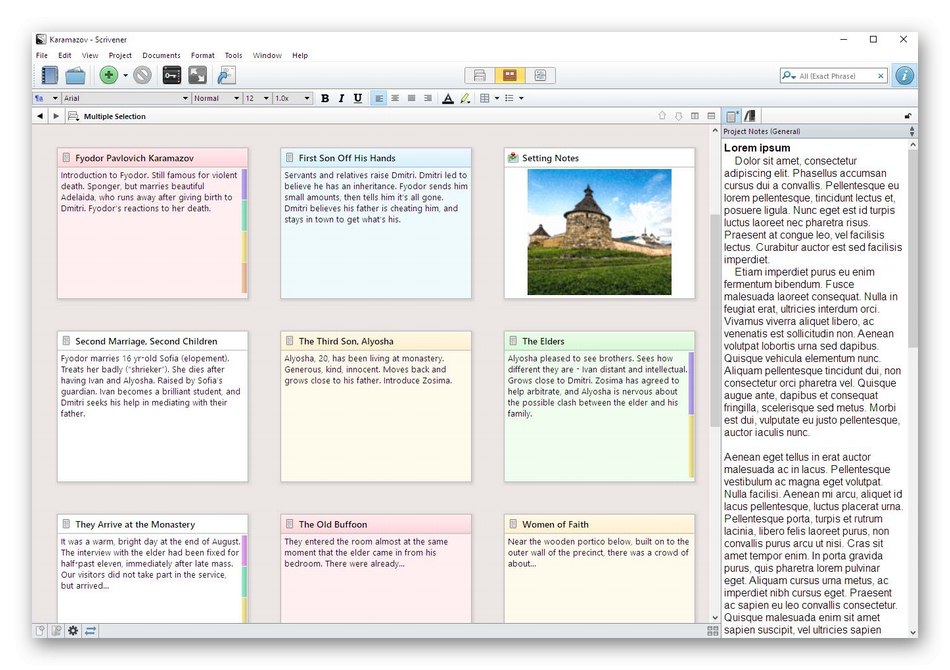This screenshot has height=670, width=950.
Task: Open the table options dropdown arrow
Action: coord(497,98)
